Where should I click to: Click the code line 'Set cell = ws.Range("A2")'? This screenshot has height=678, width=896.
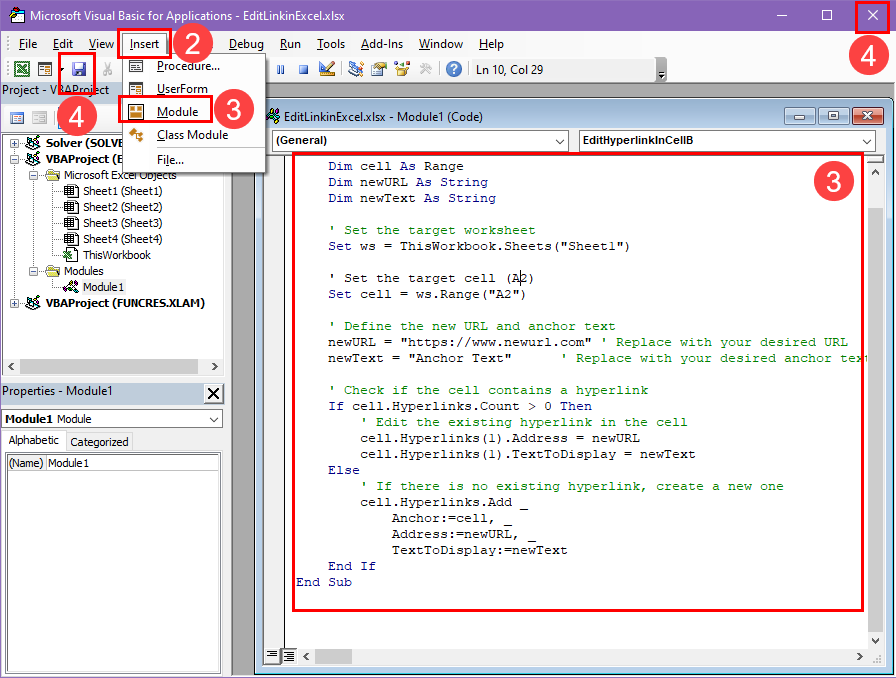[426, 294]
